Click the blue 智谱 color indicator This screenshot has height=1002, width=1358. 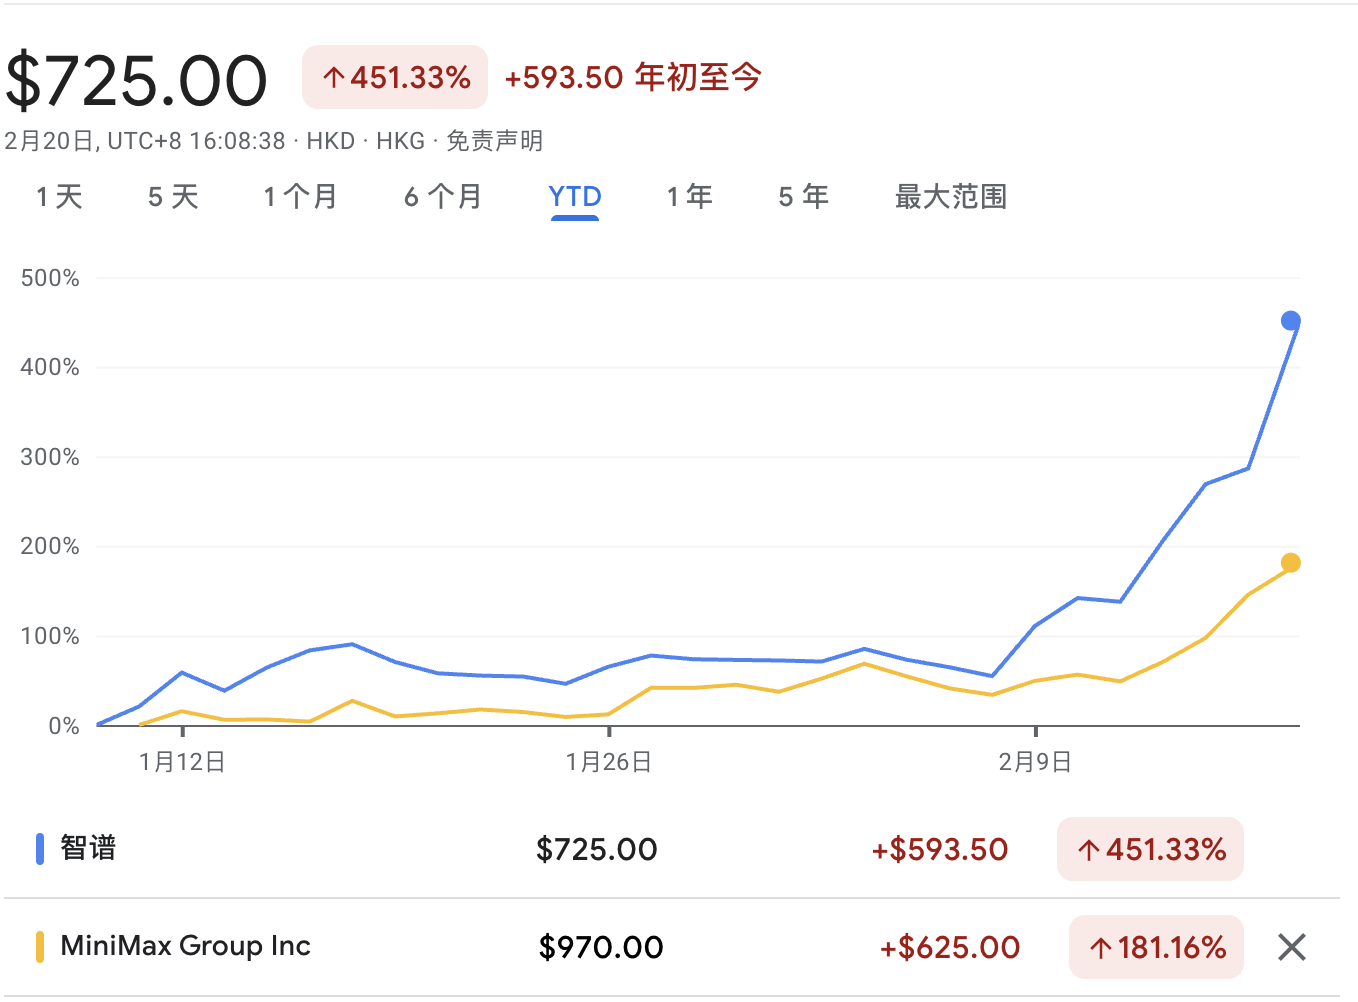coord(40,848)
